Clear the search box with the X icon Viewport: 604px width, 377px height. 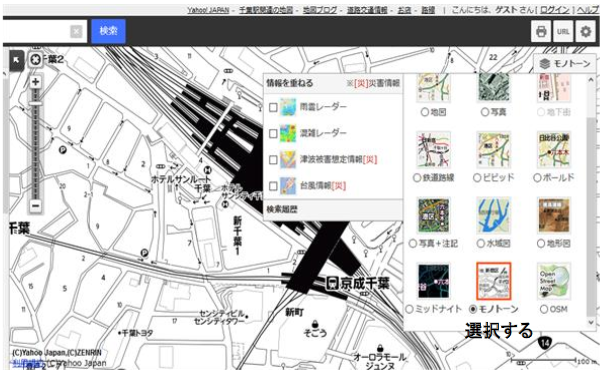pyautogui.click(x=76, y=31)
